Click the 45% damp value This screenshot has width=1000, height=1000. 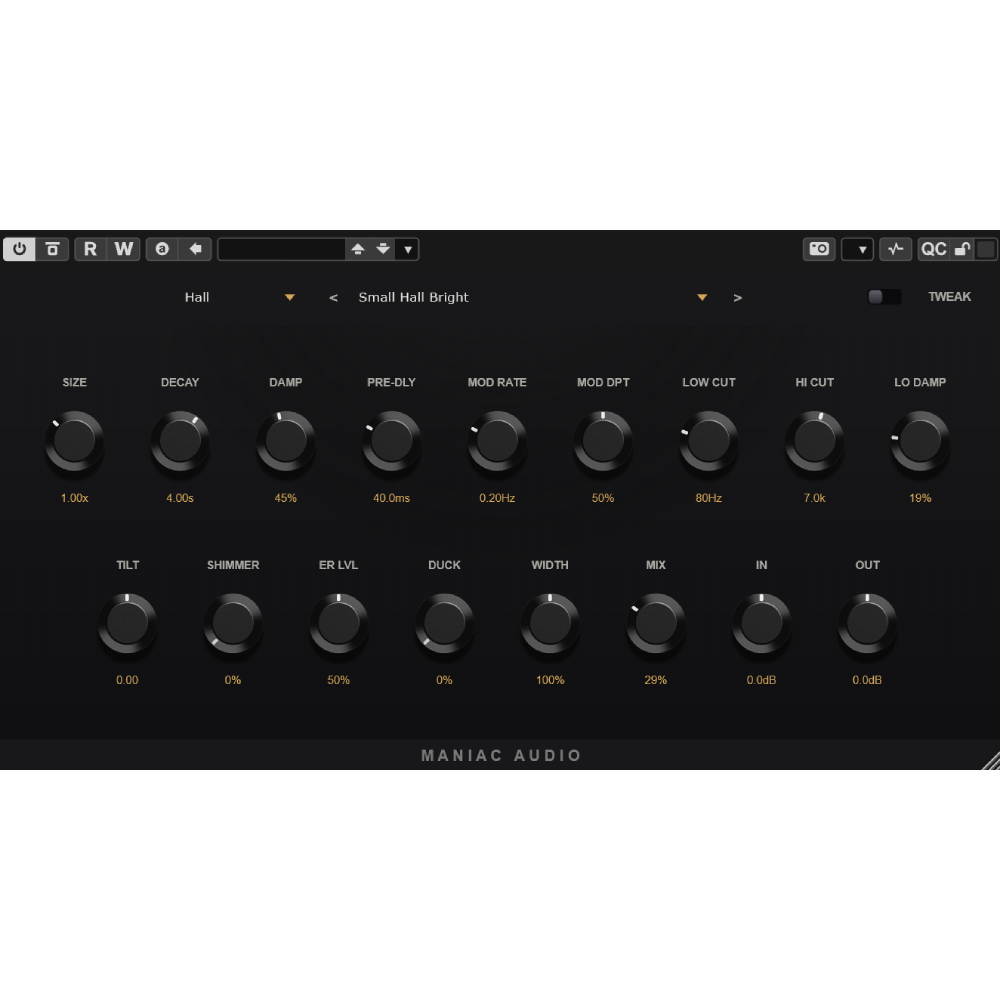point(286,498)
